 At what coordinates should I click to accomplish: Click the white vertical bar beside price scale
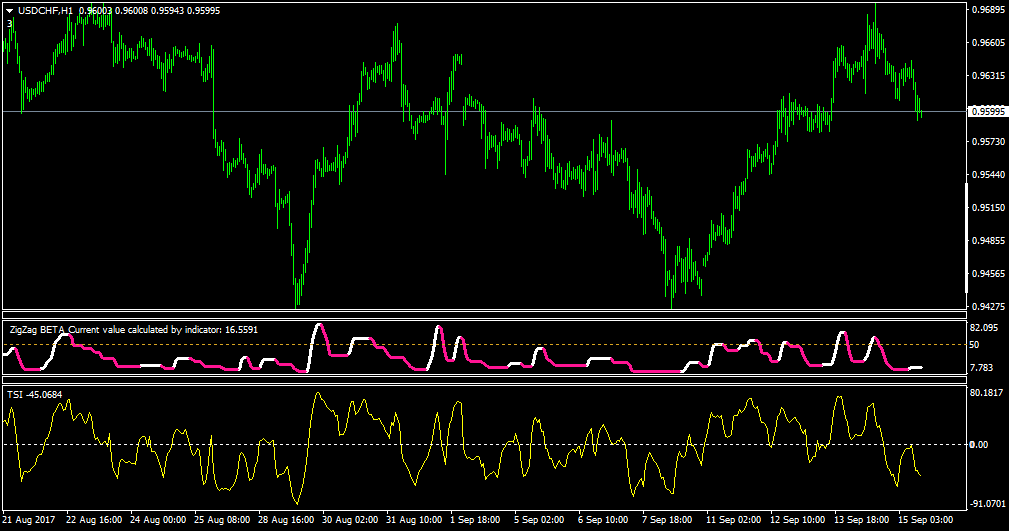967,238
